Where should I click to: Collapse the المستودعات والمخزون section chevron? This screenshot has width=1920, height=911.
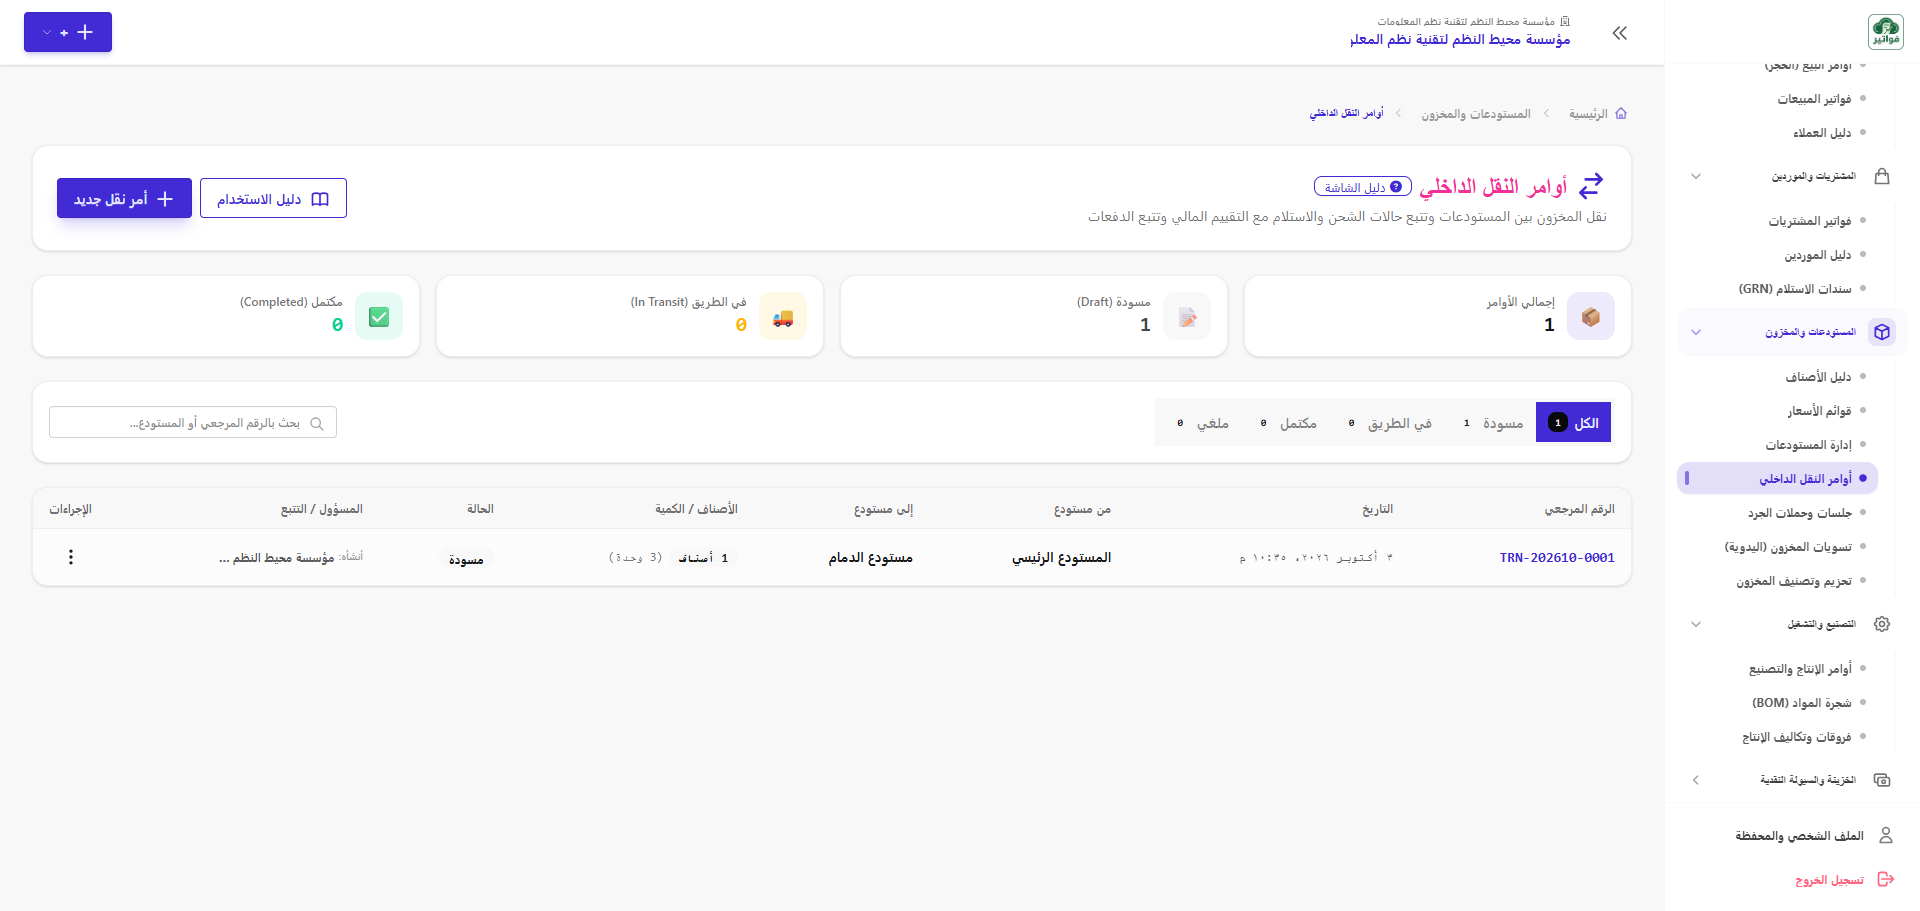(1696, 332)
